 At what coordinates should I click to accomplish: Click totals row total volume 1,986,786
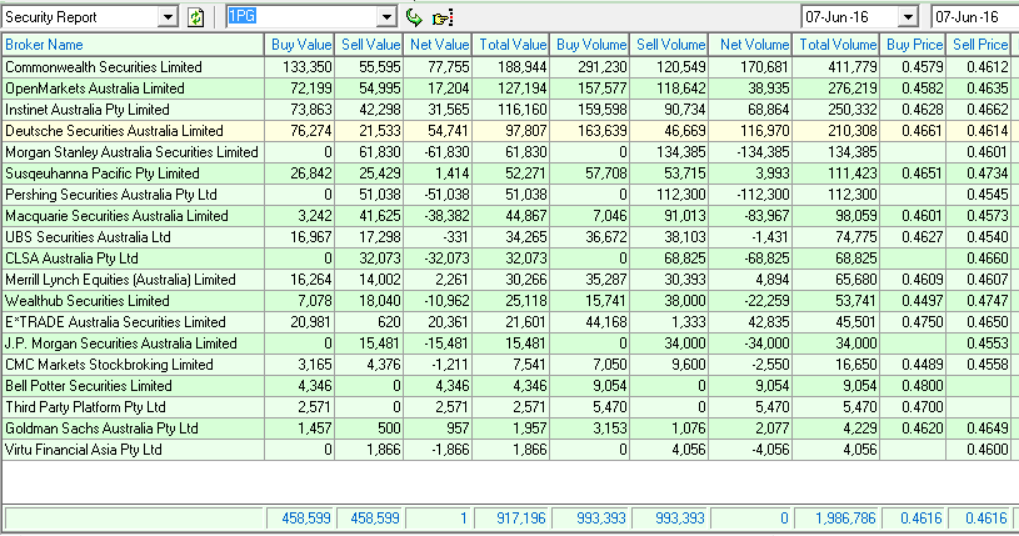836,518
